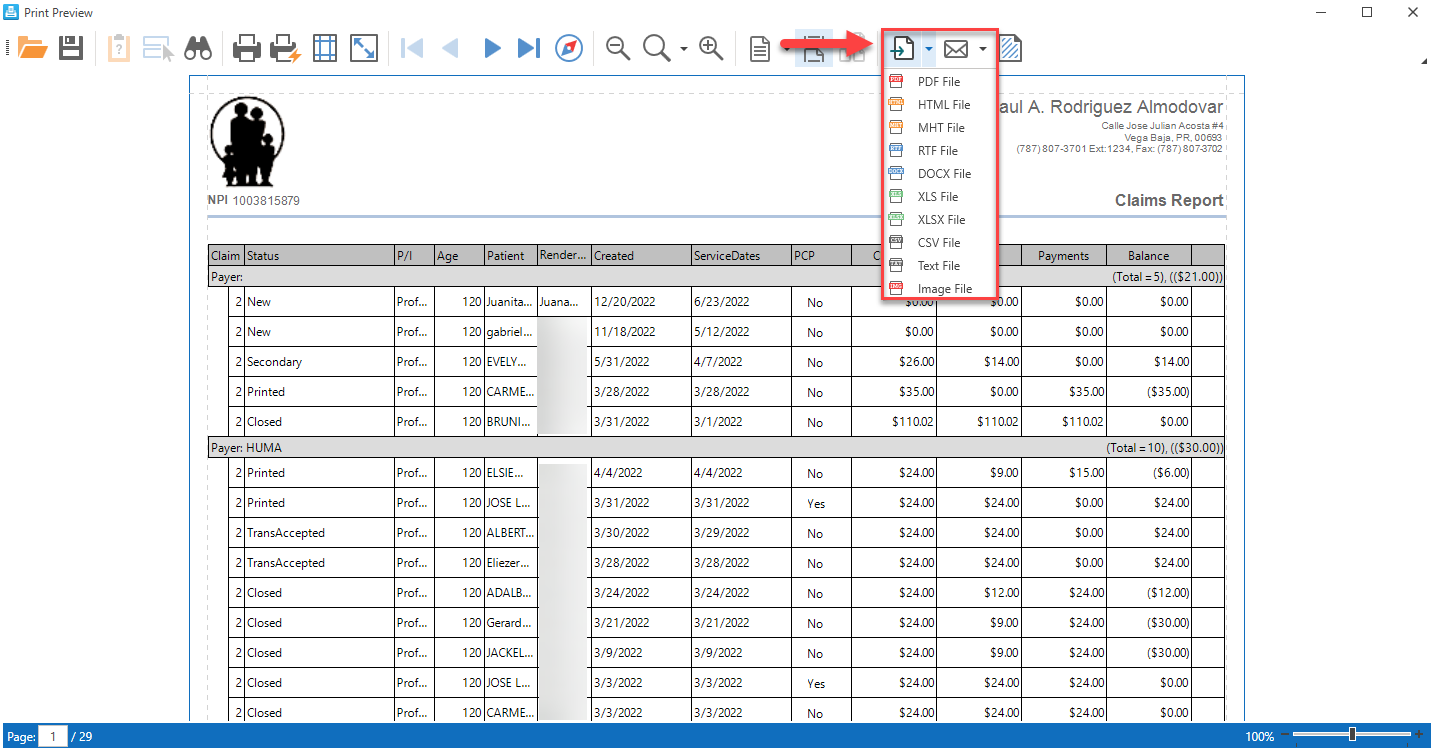Image resolution: width=1434 pixels, height=753 pixels.
Task: Choose DOCX File export option
Action: (x=939, y=174)
